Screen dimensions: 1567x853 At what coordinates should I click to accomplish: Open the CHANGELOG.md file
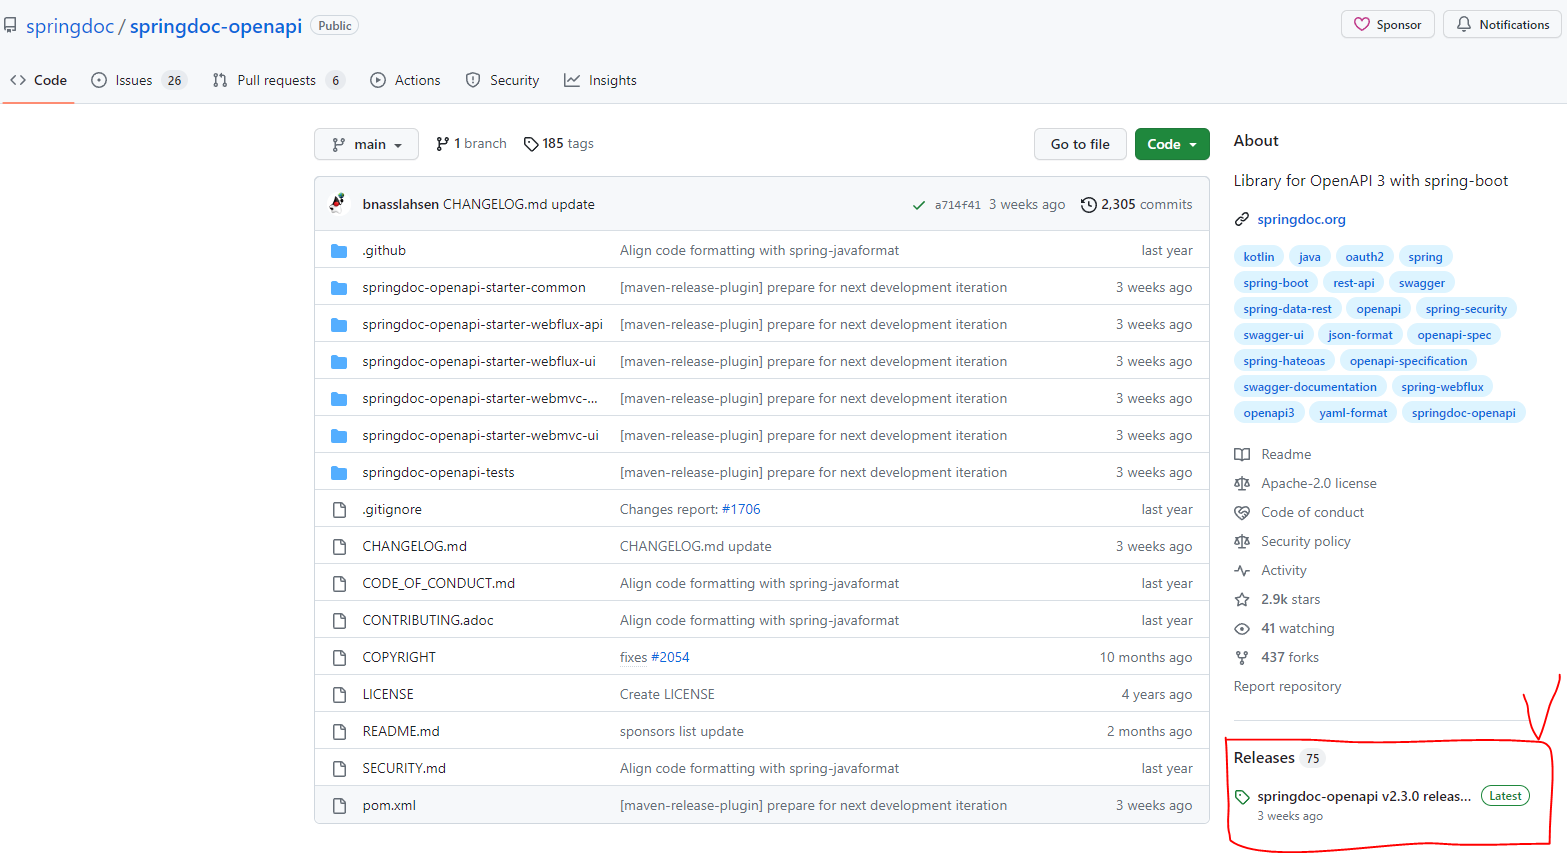(414, 547)
